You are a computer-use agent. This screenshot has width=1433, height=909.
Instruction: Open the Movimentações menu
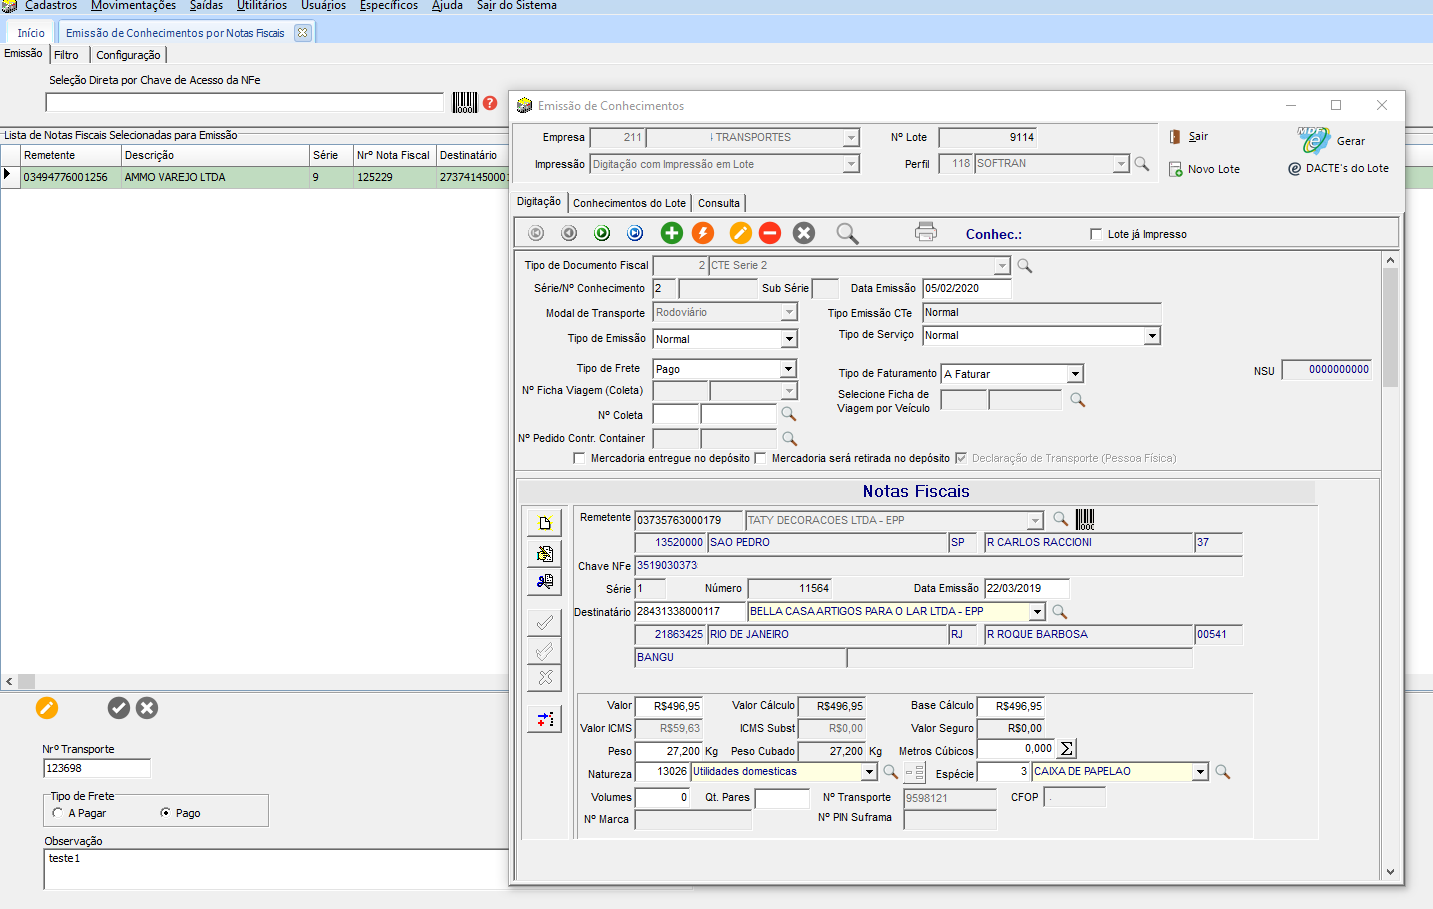pyautogui.click(x=134, y=6)
